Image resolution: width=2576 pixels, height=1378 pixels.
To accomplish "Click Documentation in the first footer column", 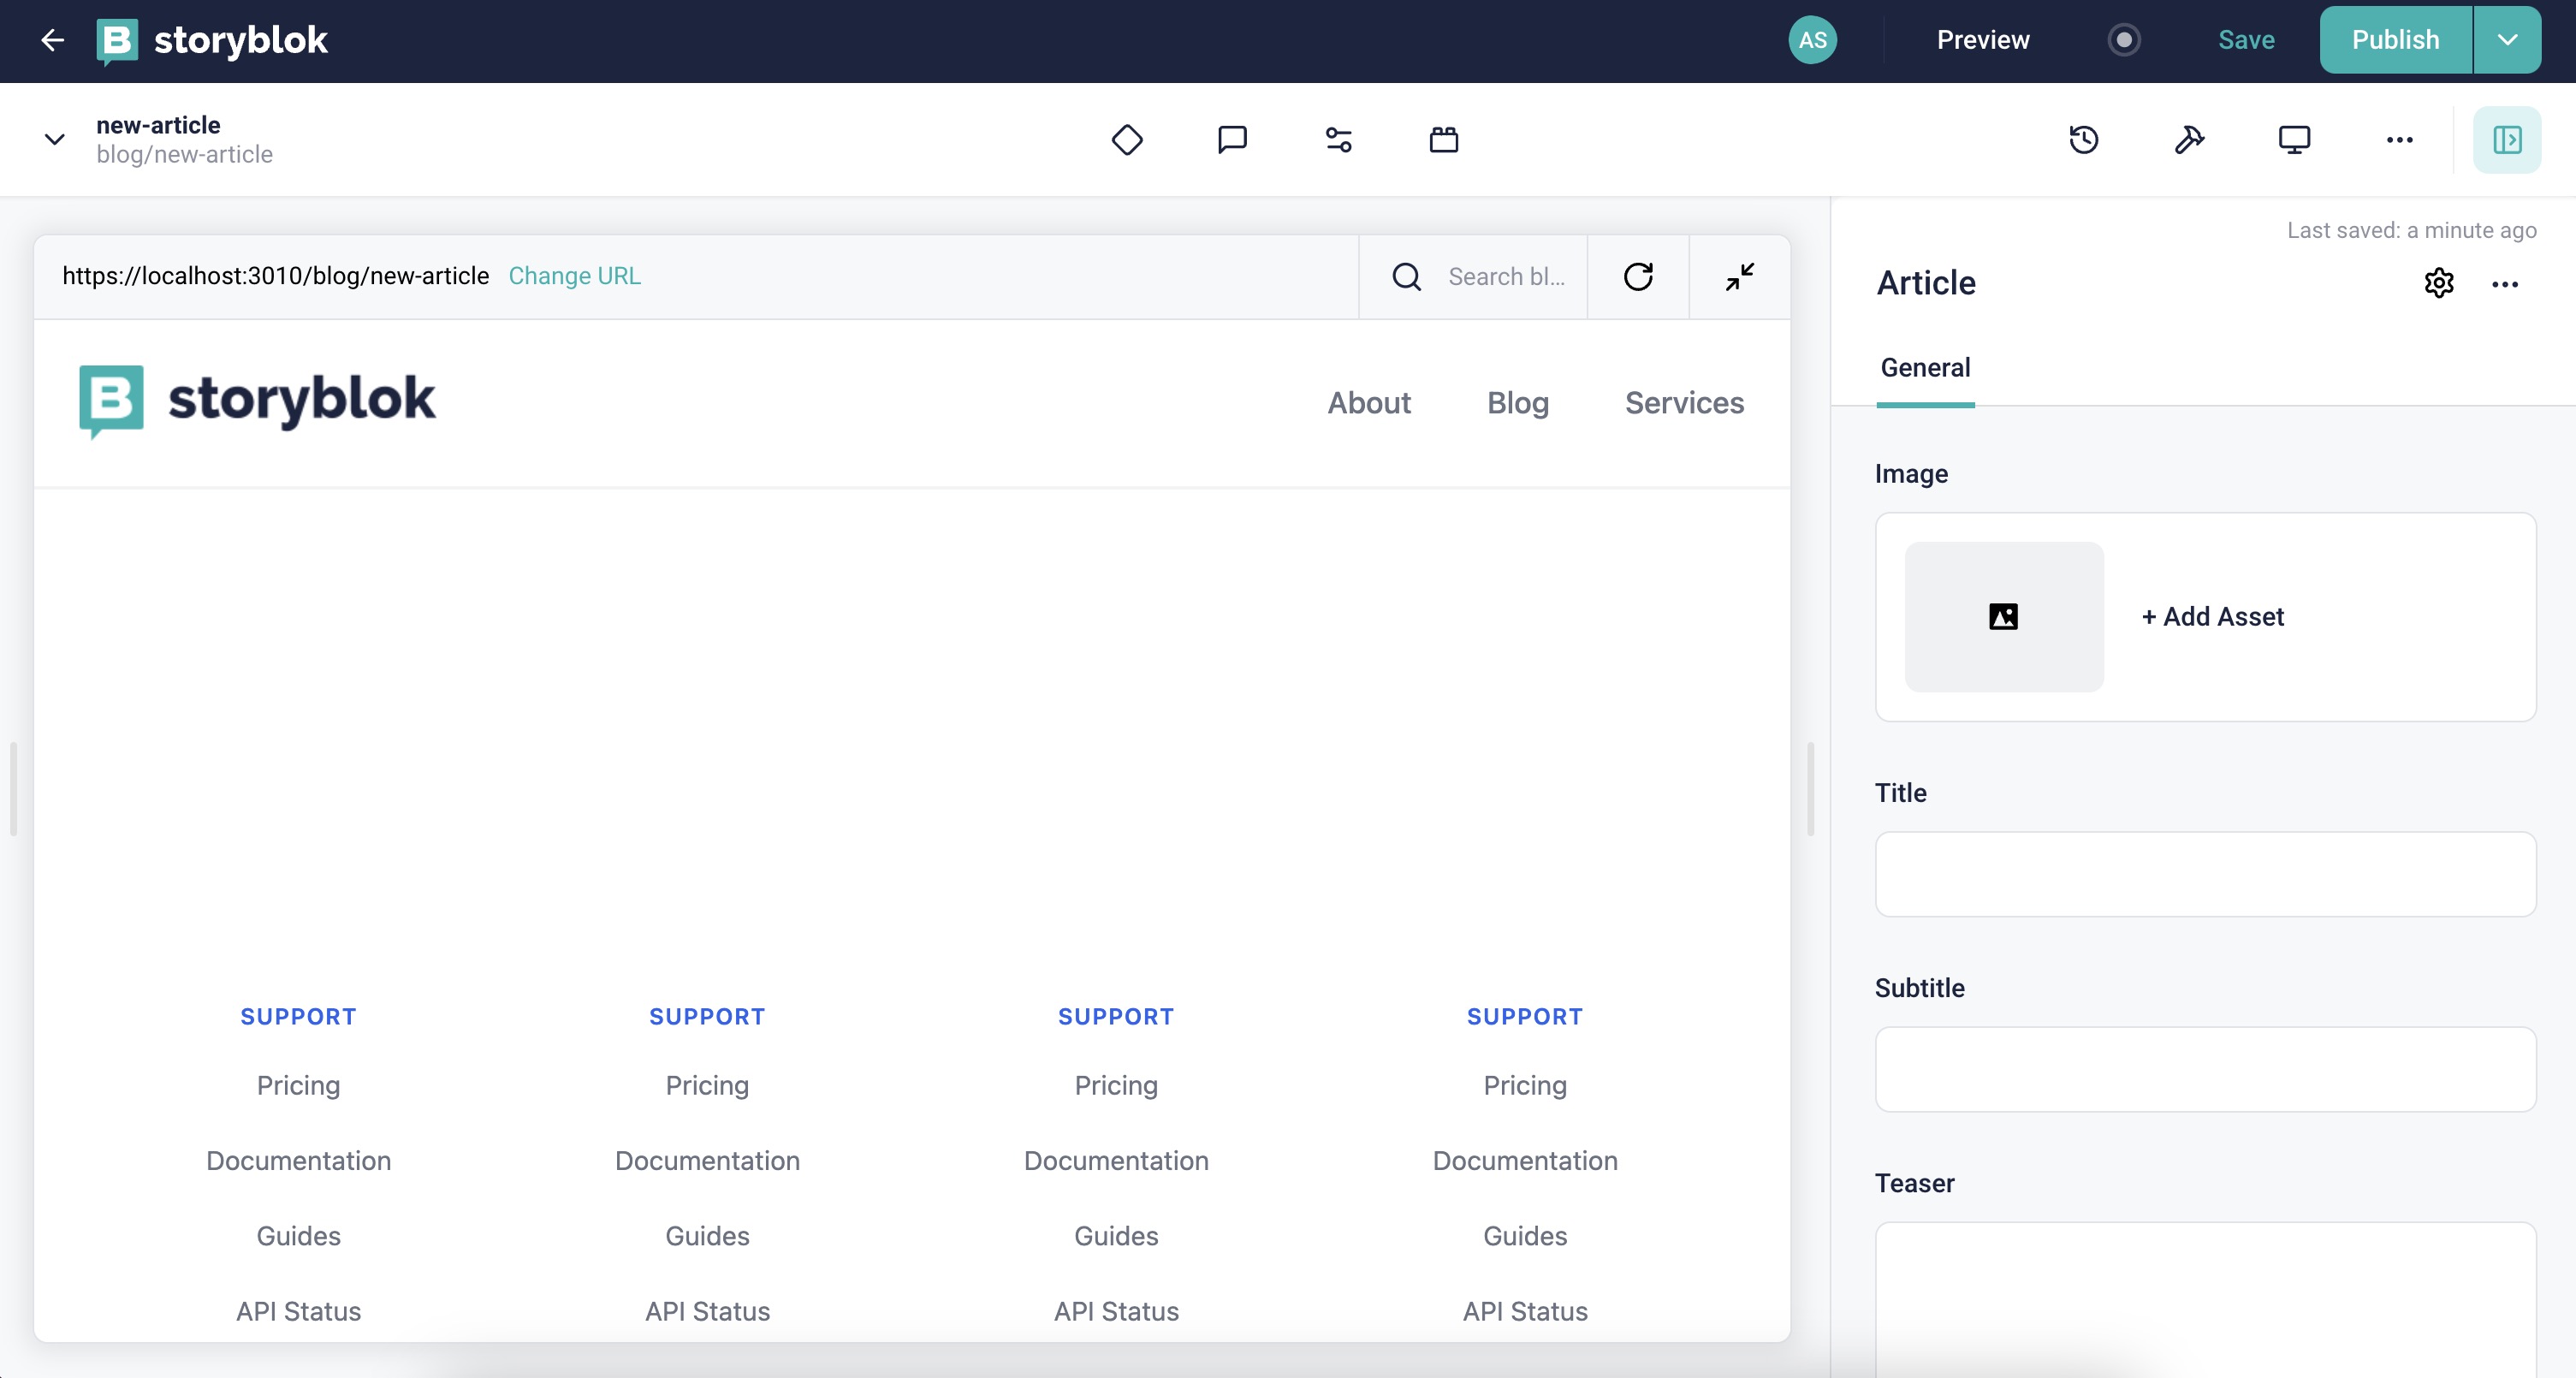I will point(298,1160).
